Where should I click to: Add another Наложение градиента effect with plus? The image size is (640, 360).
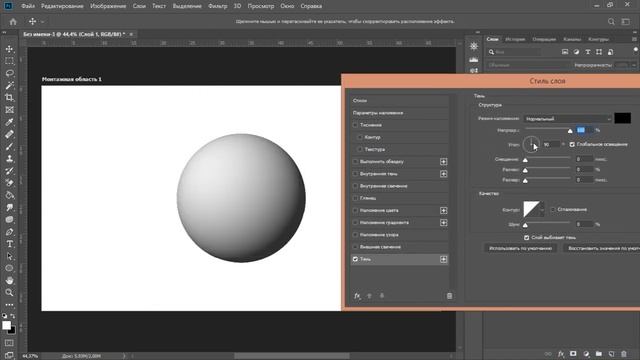[x=444, y=222]
